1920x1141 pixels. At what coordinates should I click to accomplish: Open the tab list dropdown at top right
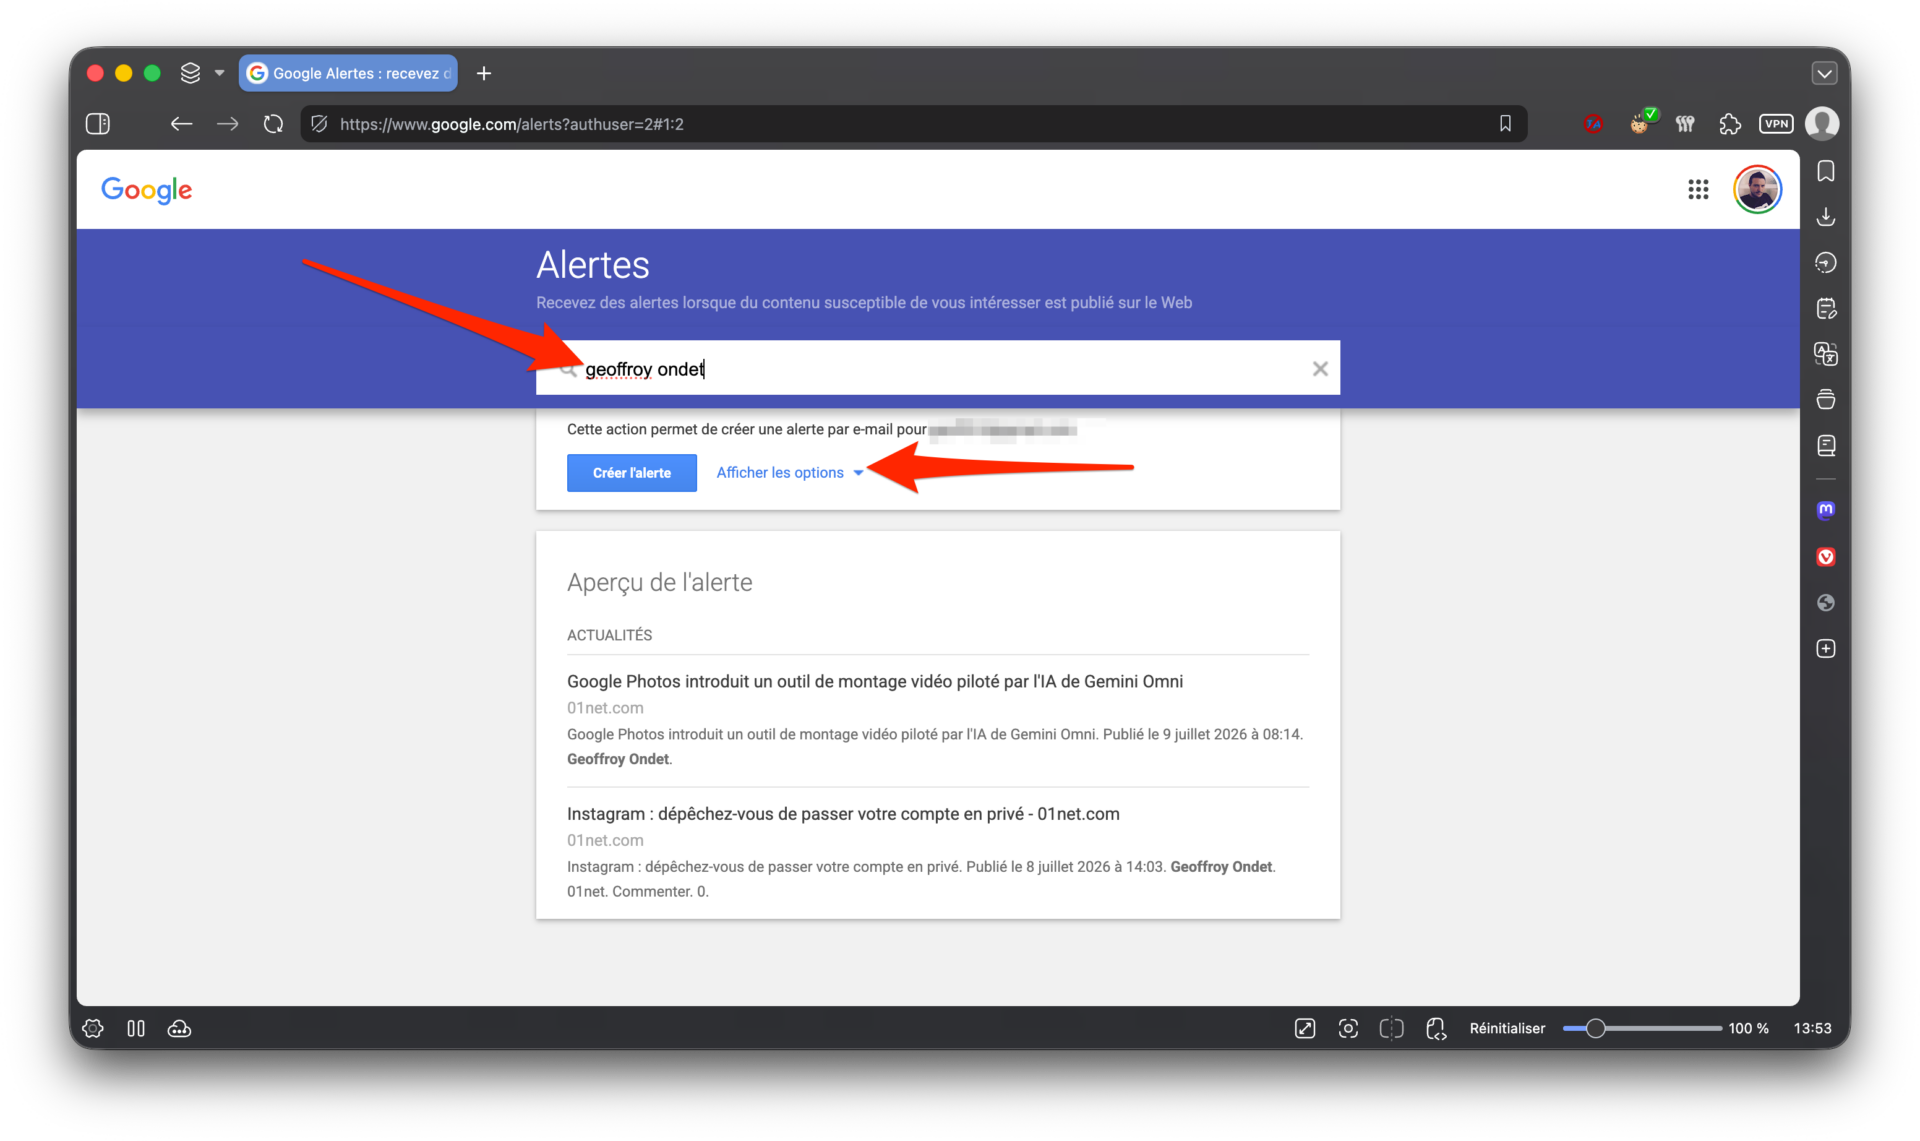[1824, 73]
